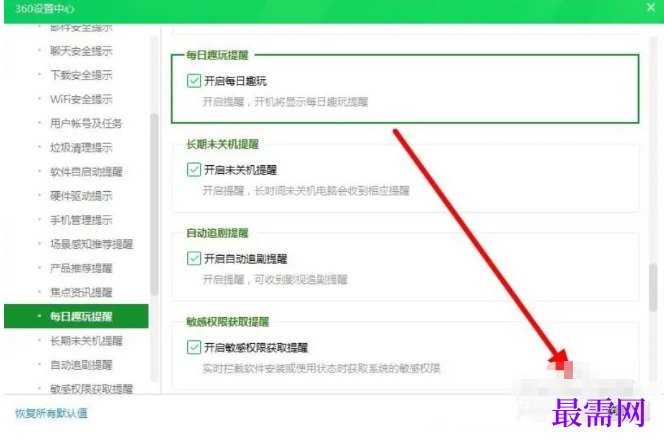The image size is (664, 444).
Task: Open 下载安全提示 settings
Action: pyautogui.click(x=81, y=75)
